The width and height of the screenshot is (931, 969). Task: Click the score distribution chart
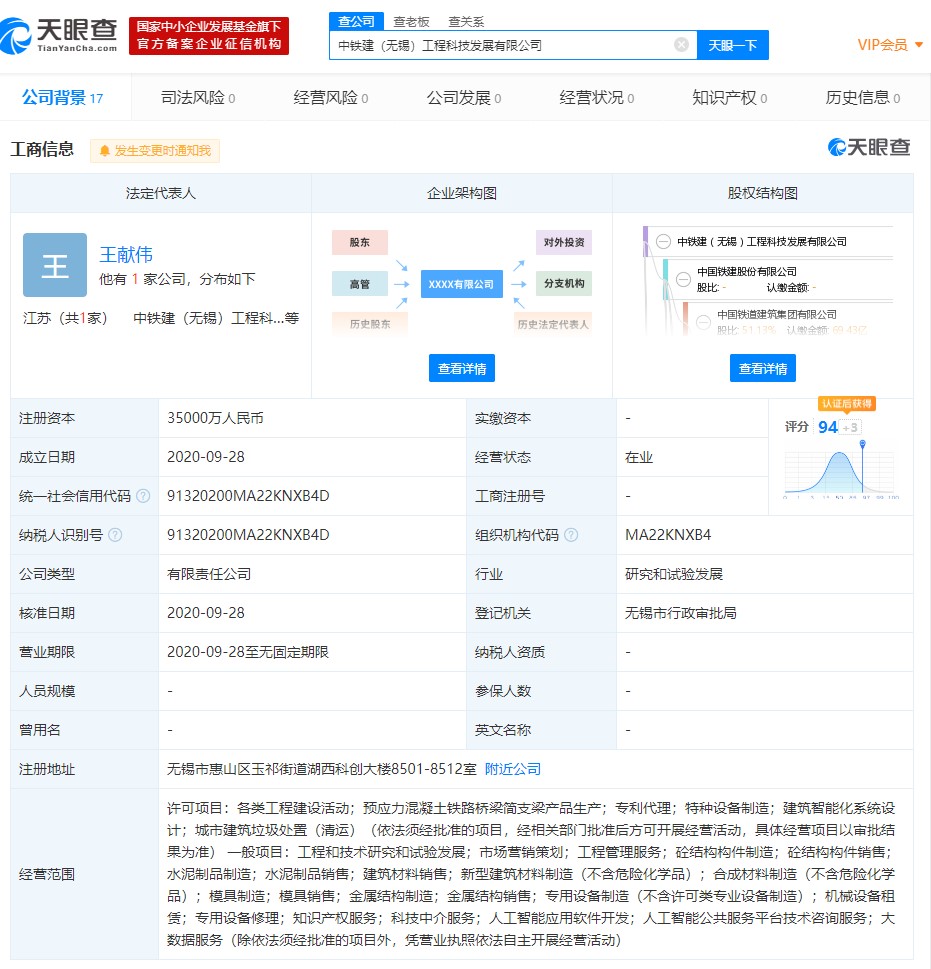(x=841, y=471)
